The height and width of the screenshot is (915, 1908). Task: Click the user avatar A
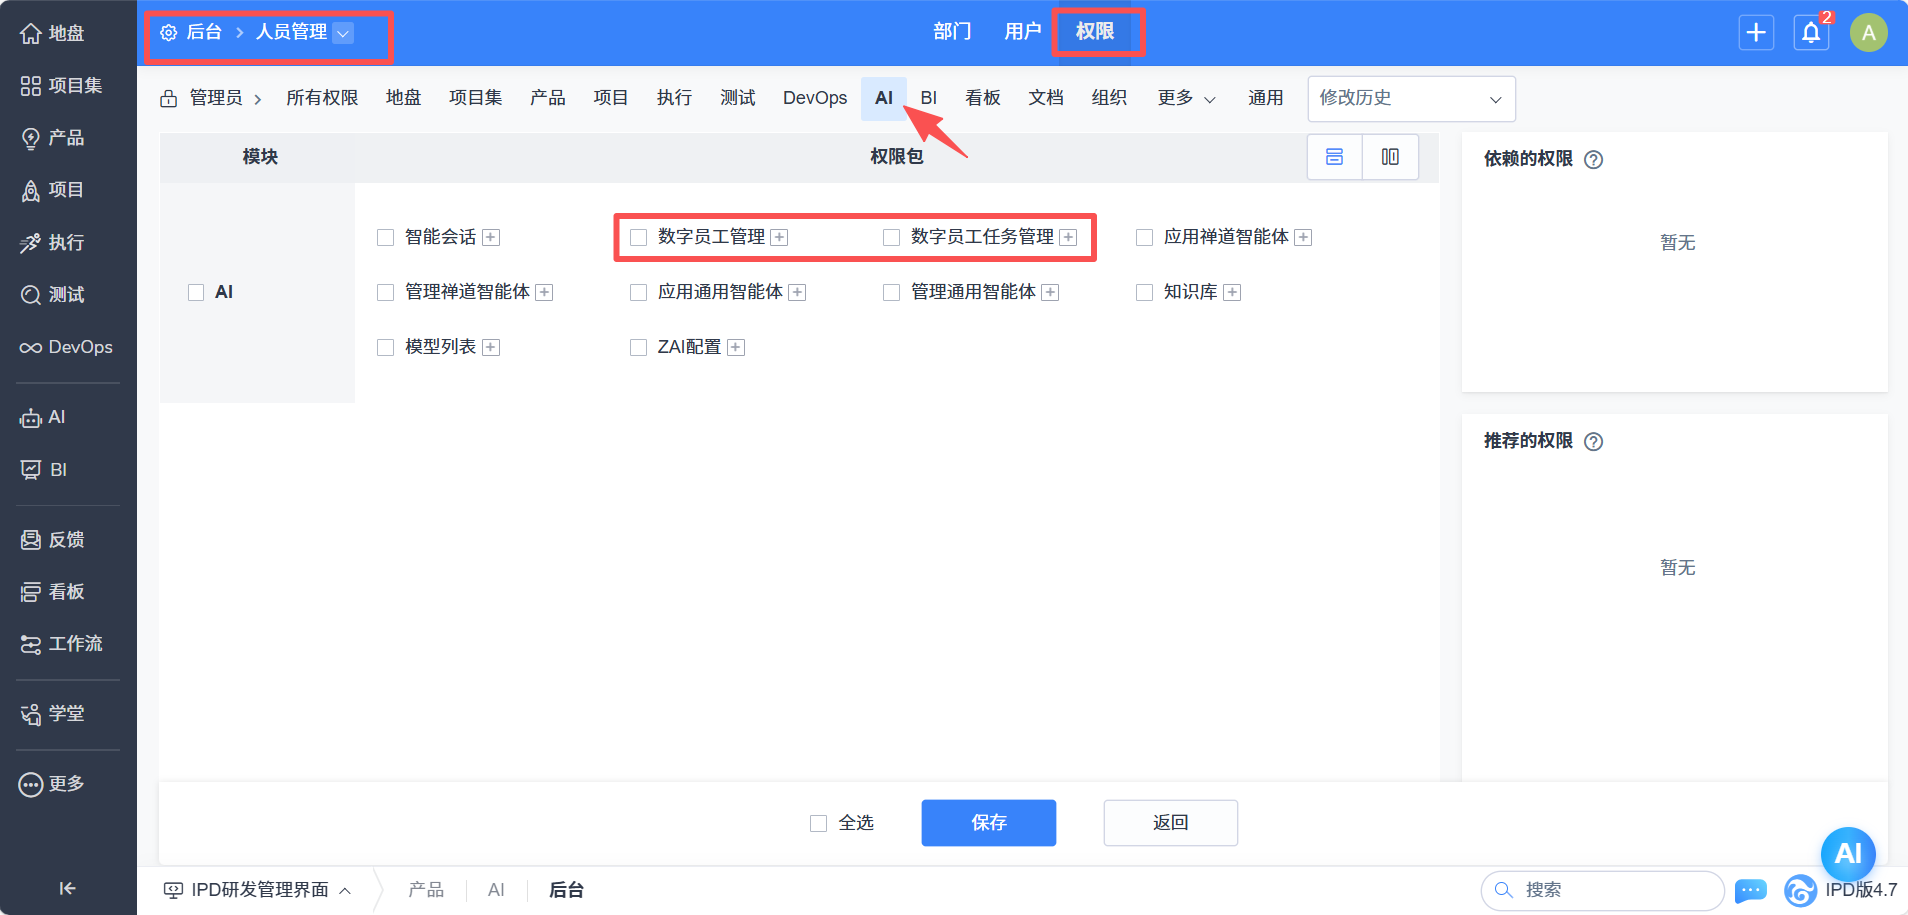[x=1868, y=33]
